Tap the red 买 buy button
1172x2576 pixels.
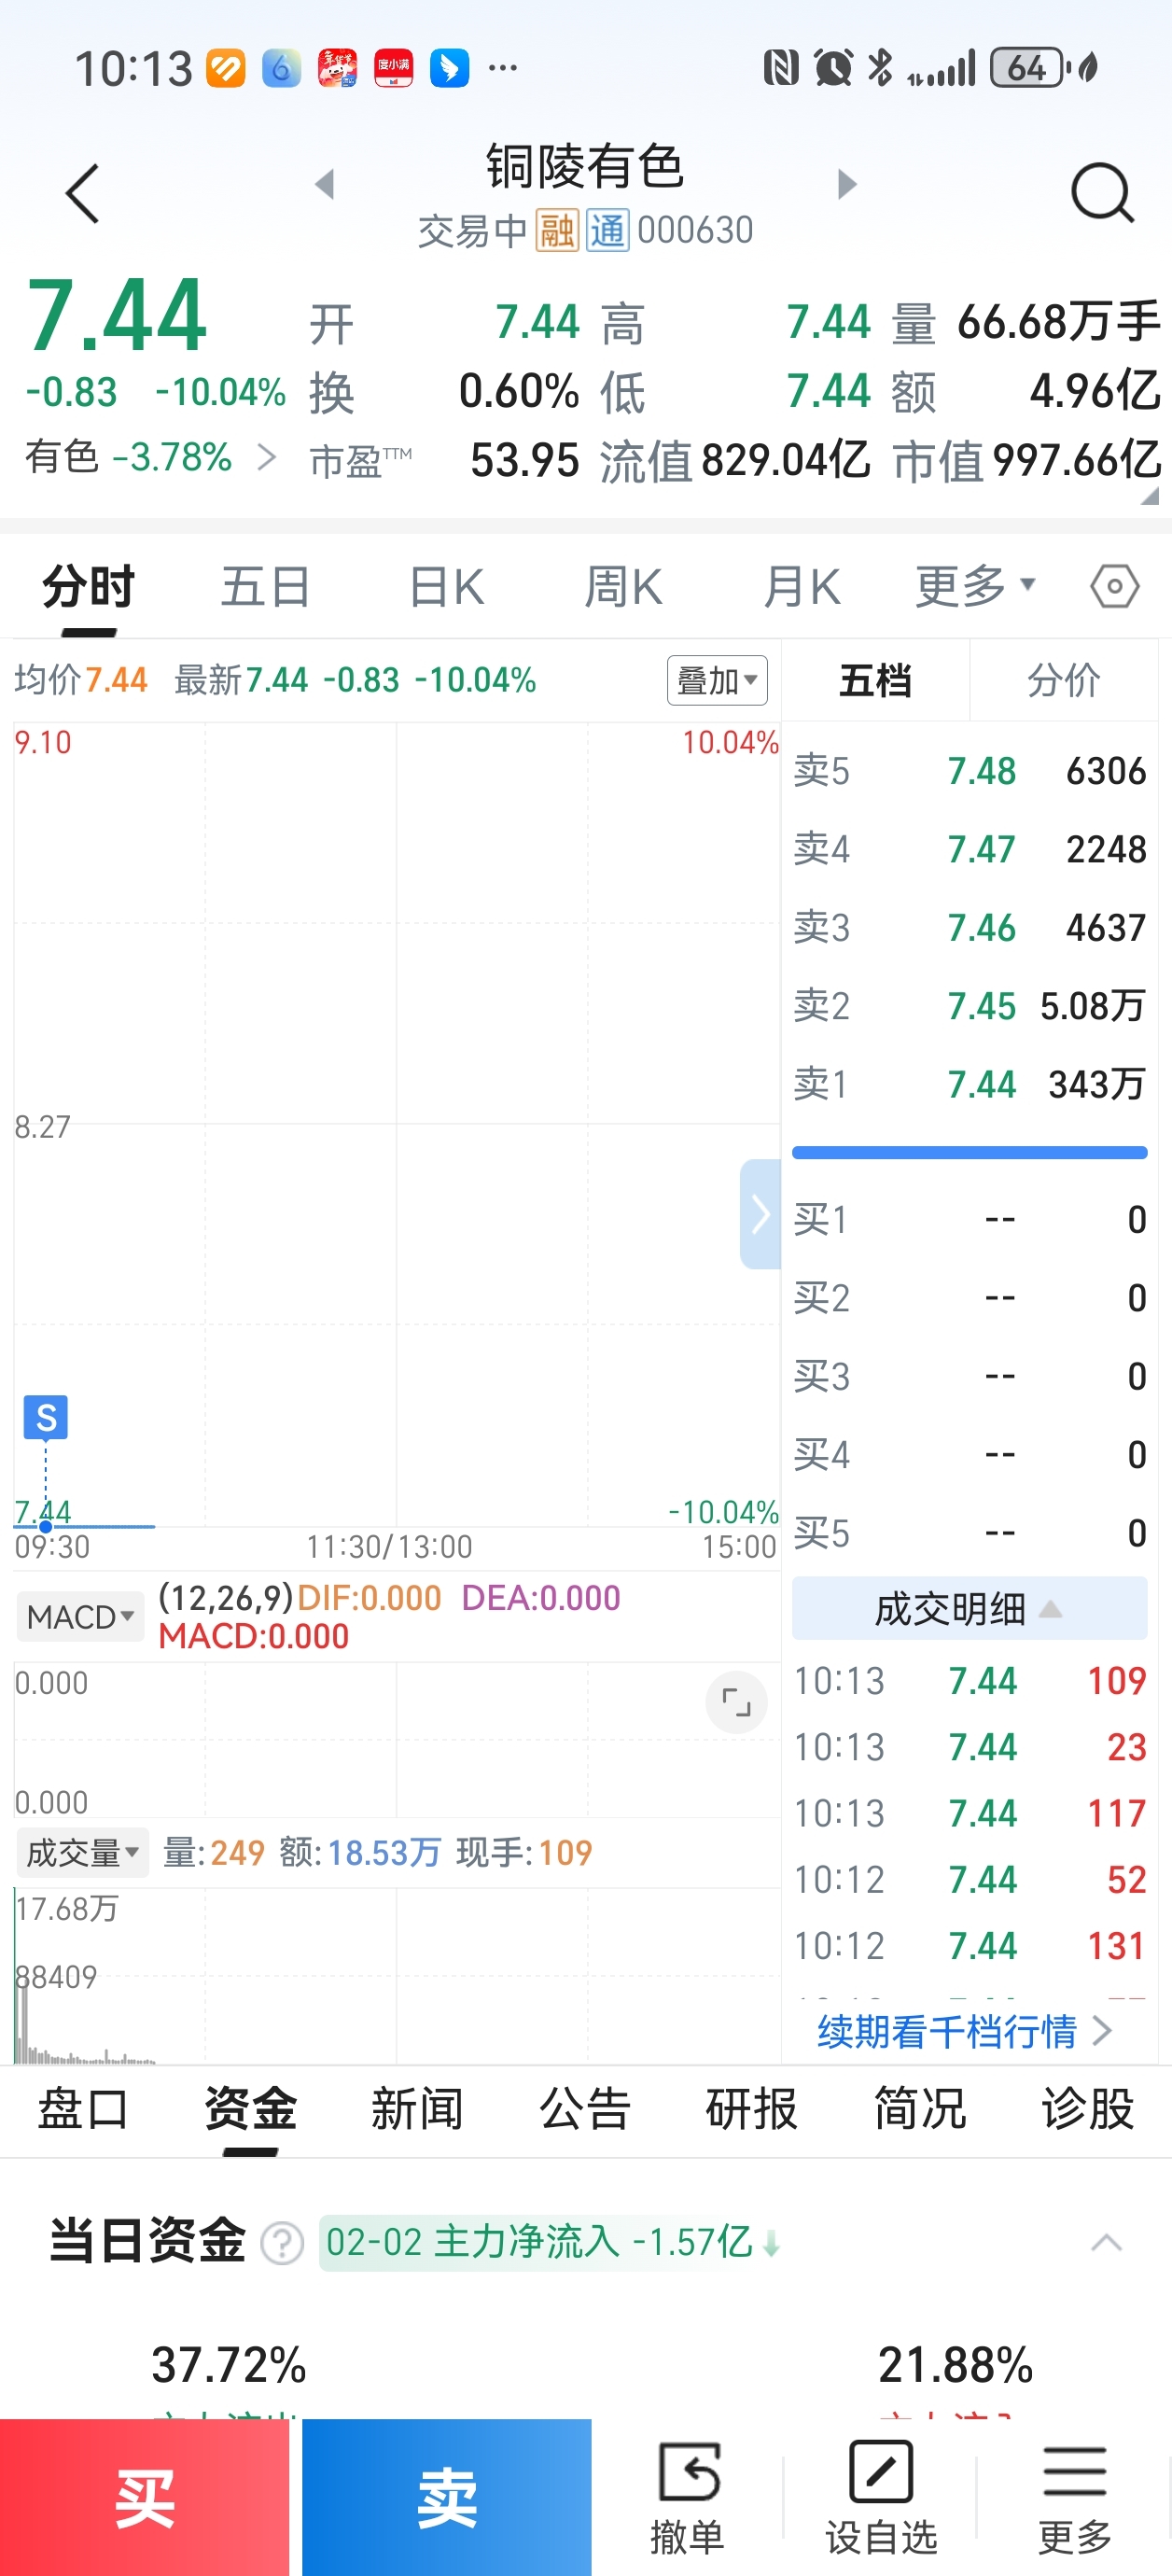(145, 2497)
